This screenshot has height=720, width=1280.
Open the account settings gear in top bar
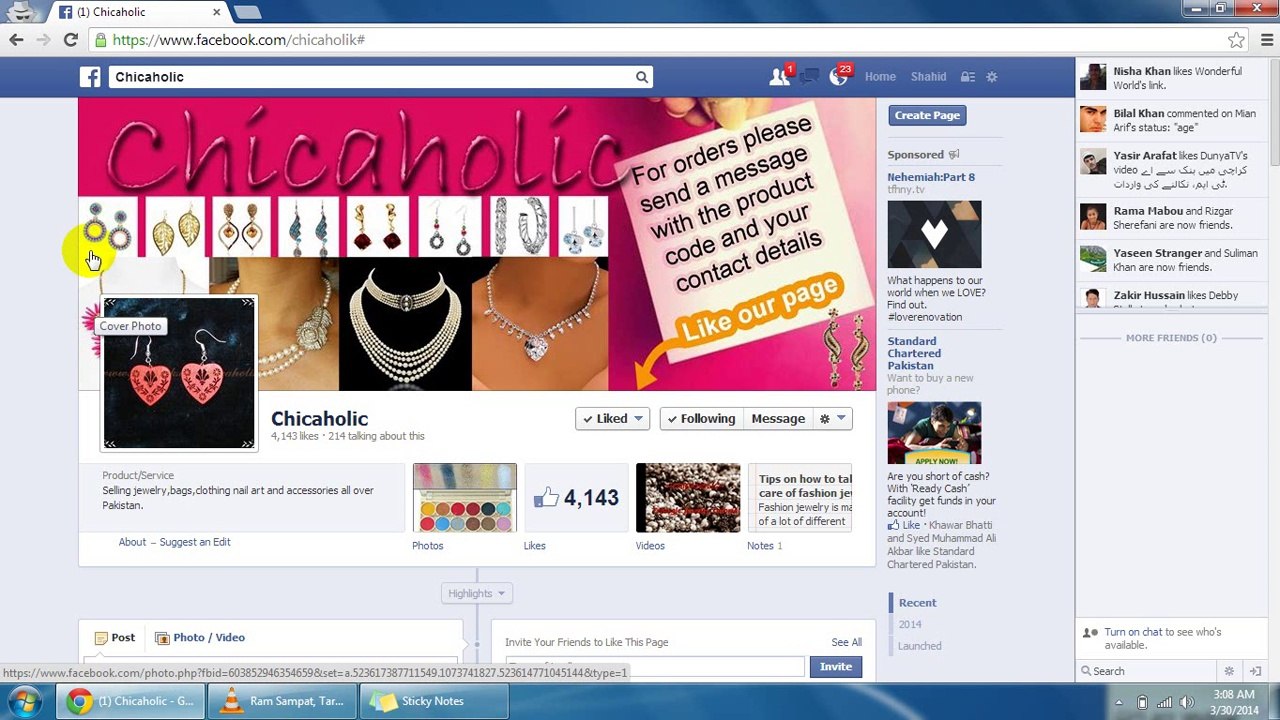coord(992,77)
